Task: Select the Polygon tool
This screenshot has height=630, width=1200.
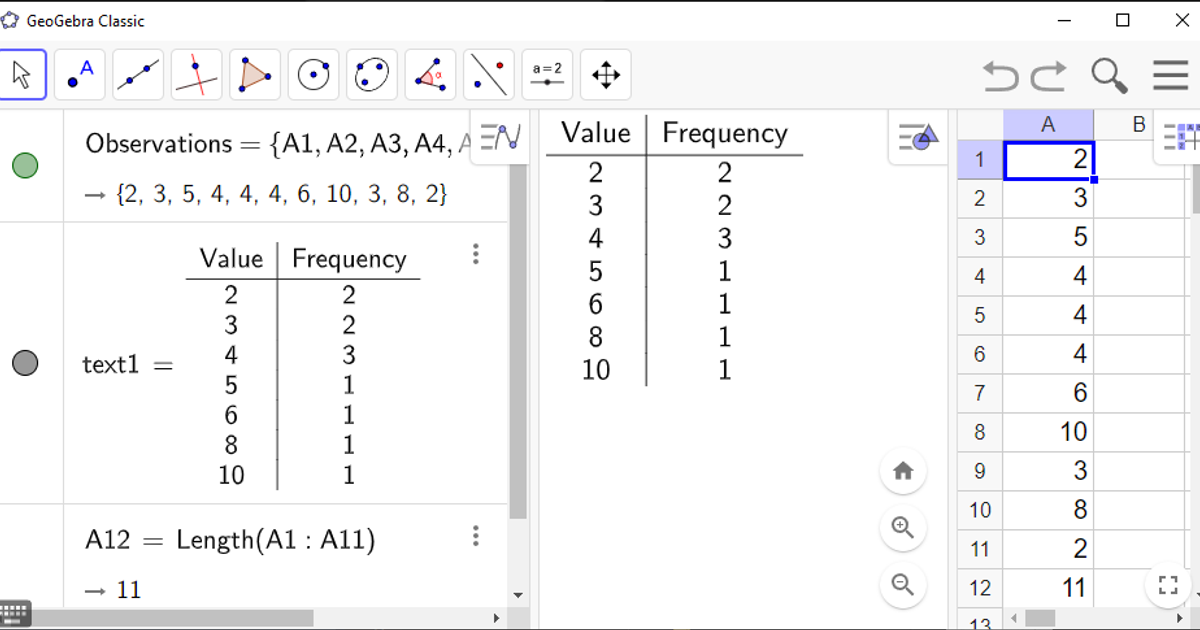Action: point(254,75)
